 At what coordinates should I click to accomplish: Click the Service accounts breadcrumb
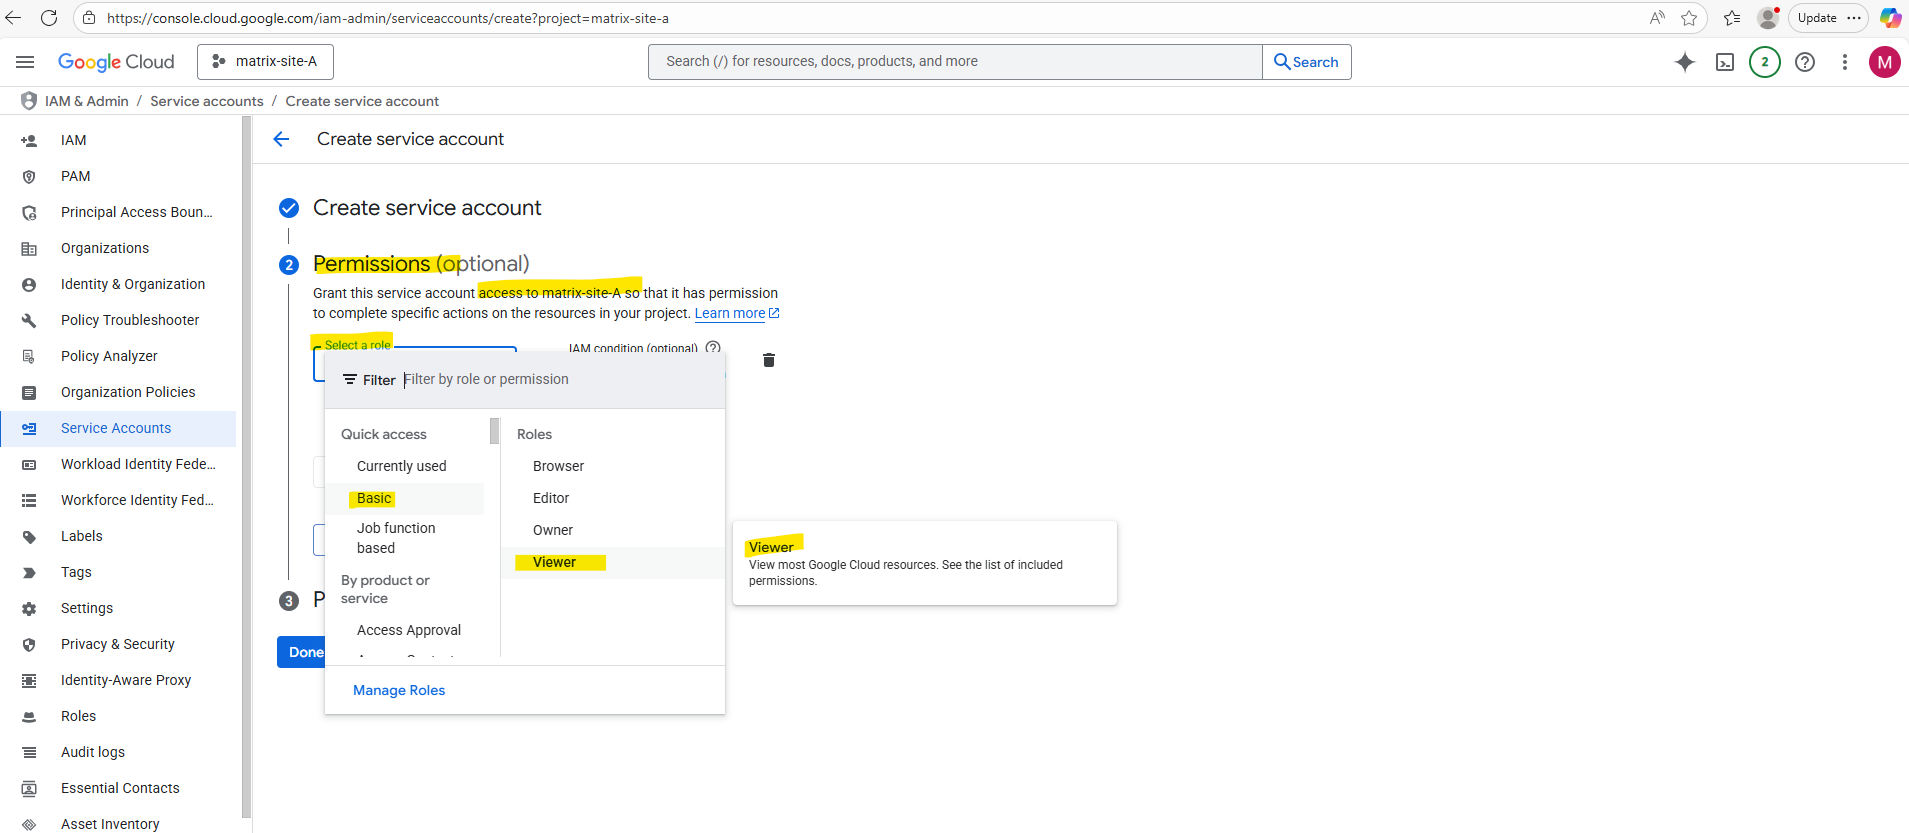point(207,101)
